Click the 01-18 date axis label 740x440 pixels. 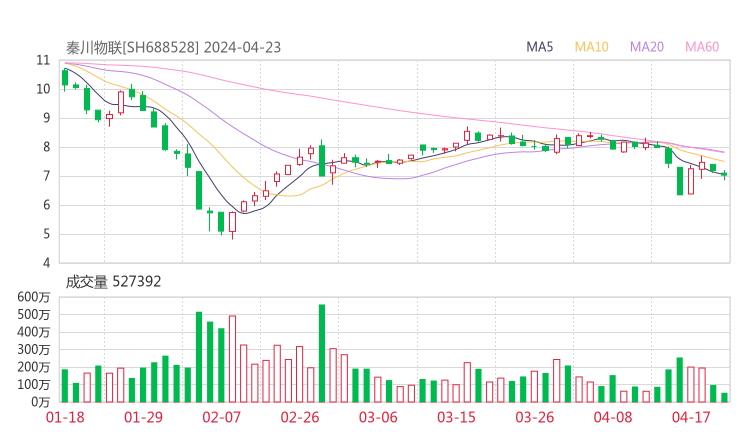click(65, 417)
